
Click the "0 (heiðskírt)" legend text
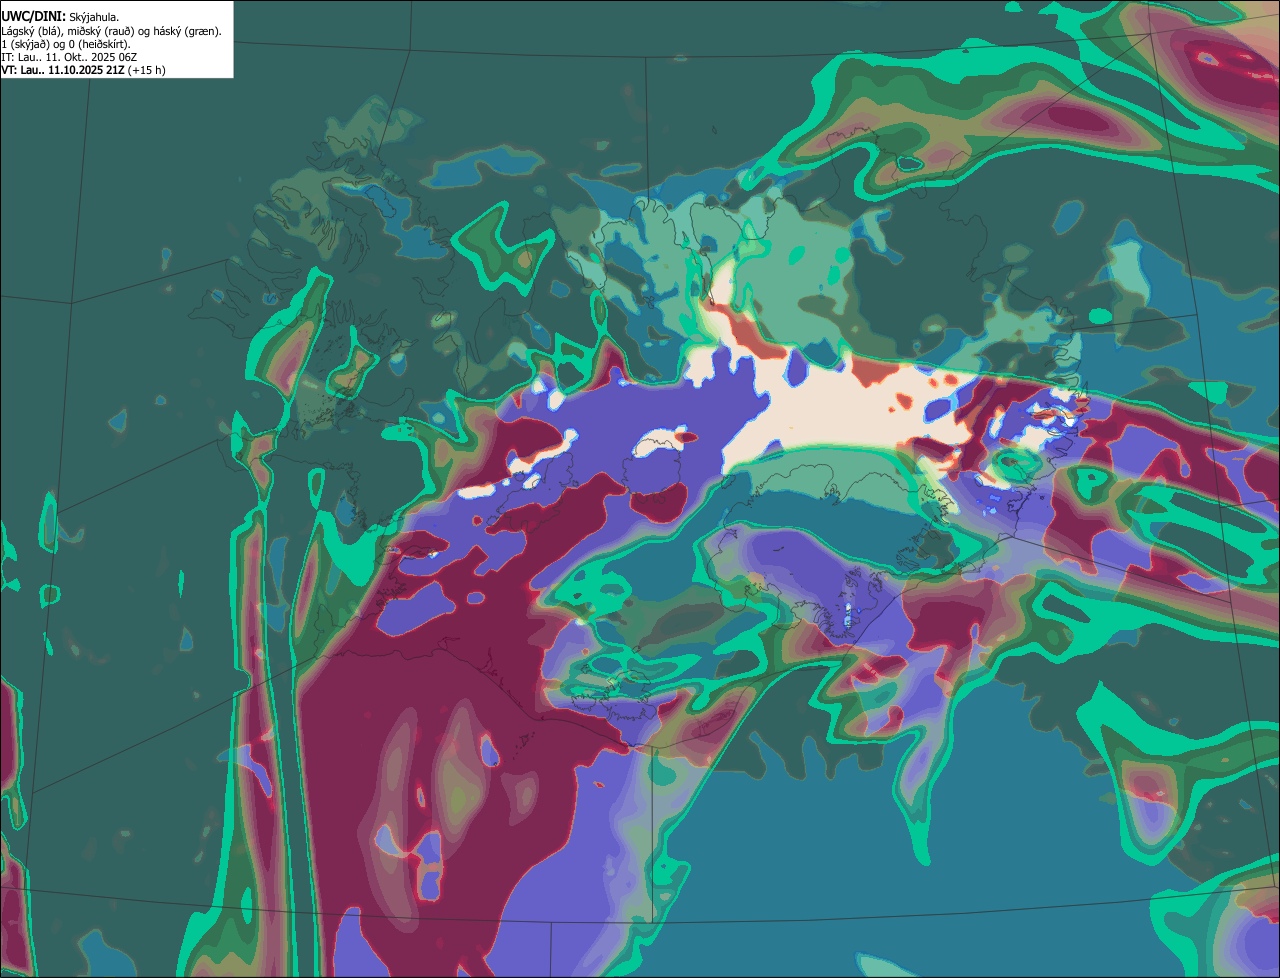[x=98, y=45]
